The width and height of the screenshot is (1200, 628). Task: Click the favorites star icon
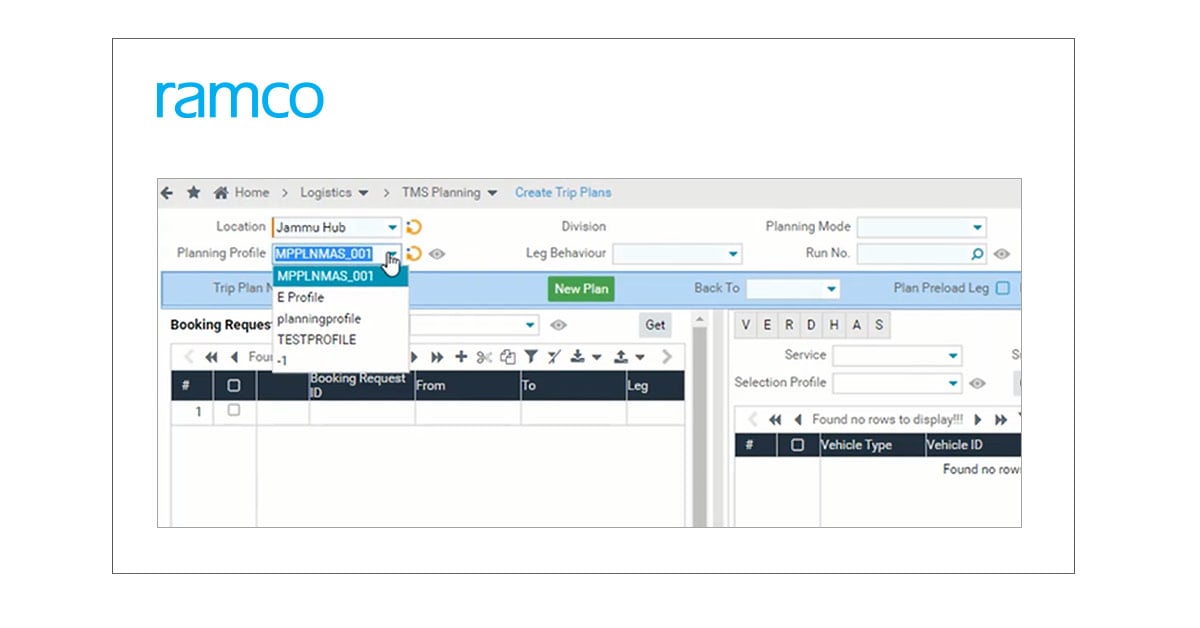(x=194, y=193)
